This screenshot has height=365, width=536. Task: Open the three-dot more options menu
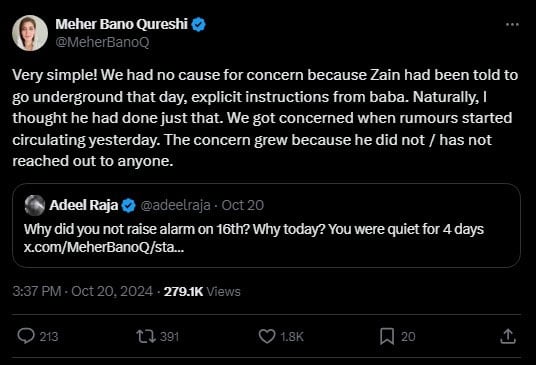point(512,25)
